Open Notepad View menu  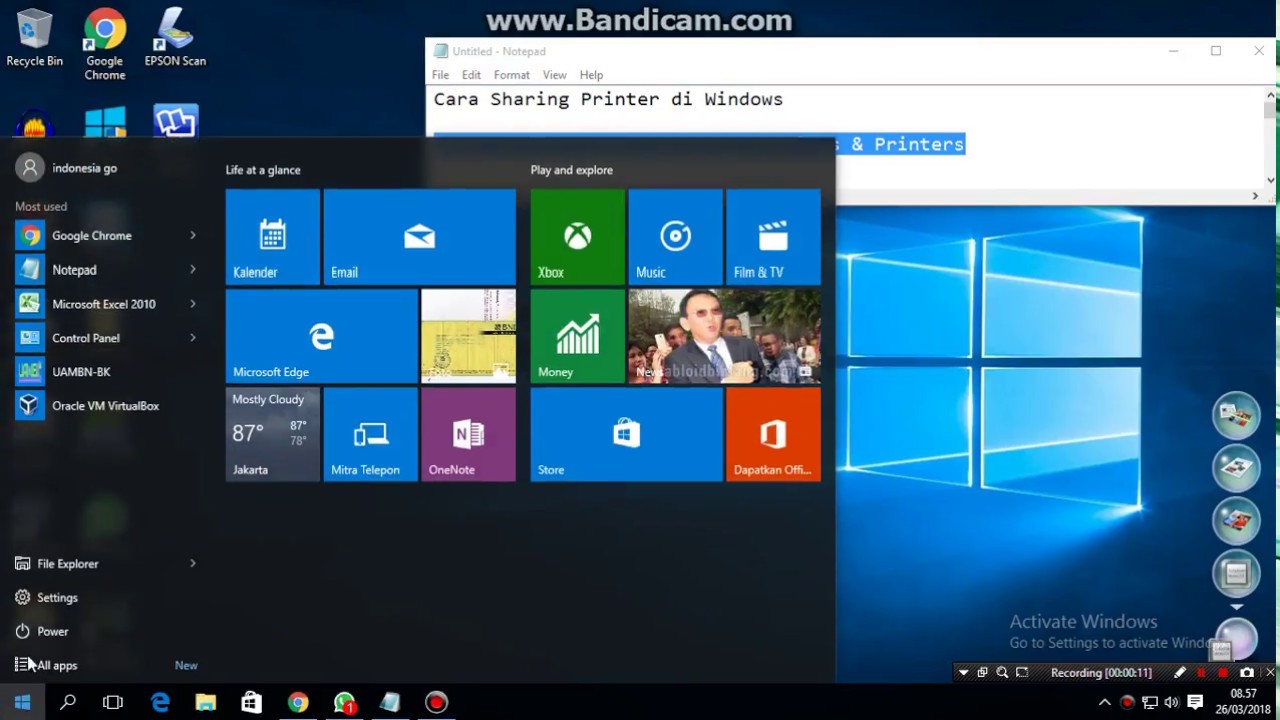554,75
